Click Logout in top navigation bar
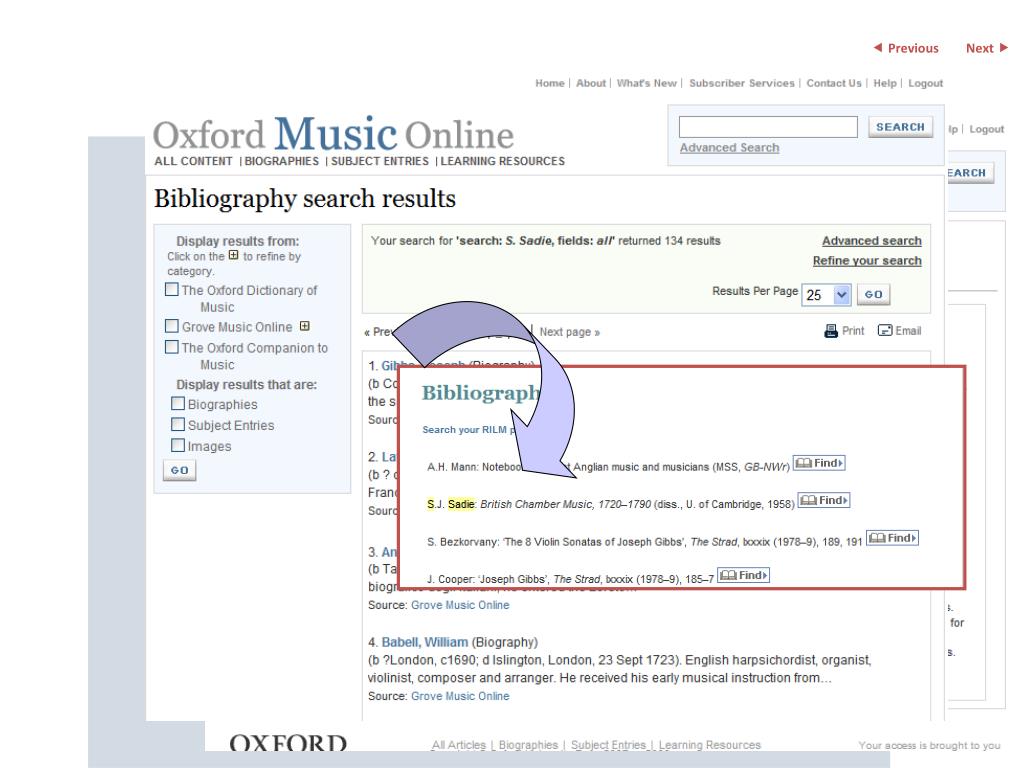 point(925,84)
